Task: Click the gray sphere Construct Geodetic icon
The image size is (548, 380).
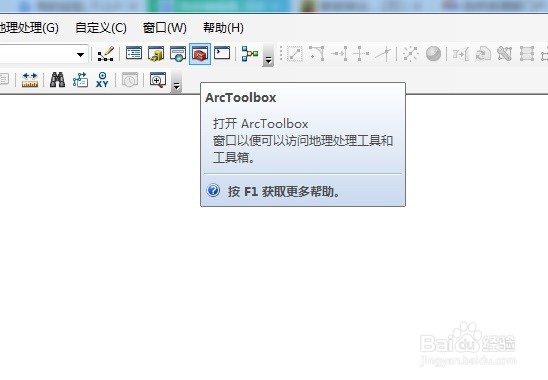Action: coord(433,54)
